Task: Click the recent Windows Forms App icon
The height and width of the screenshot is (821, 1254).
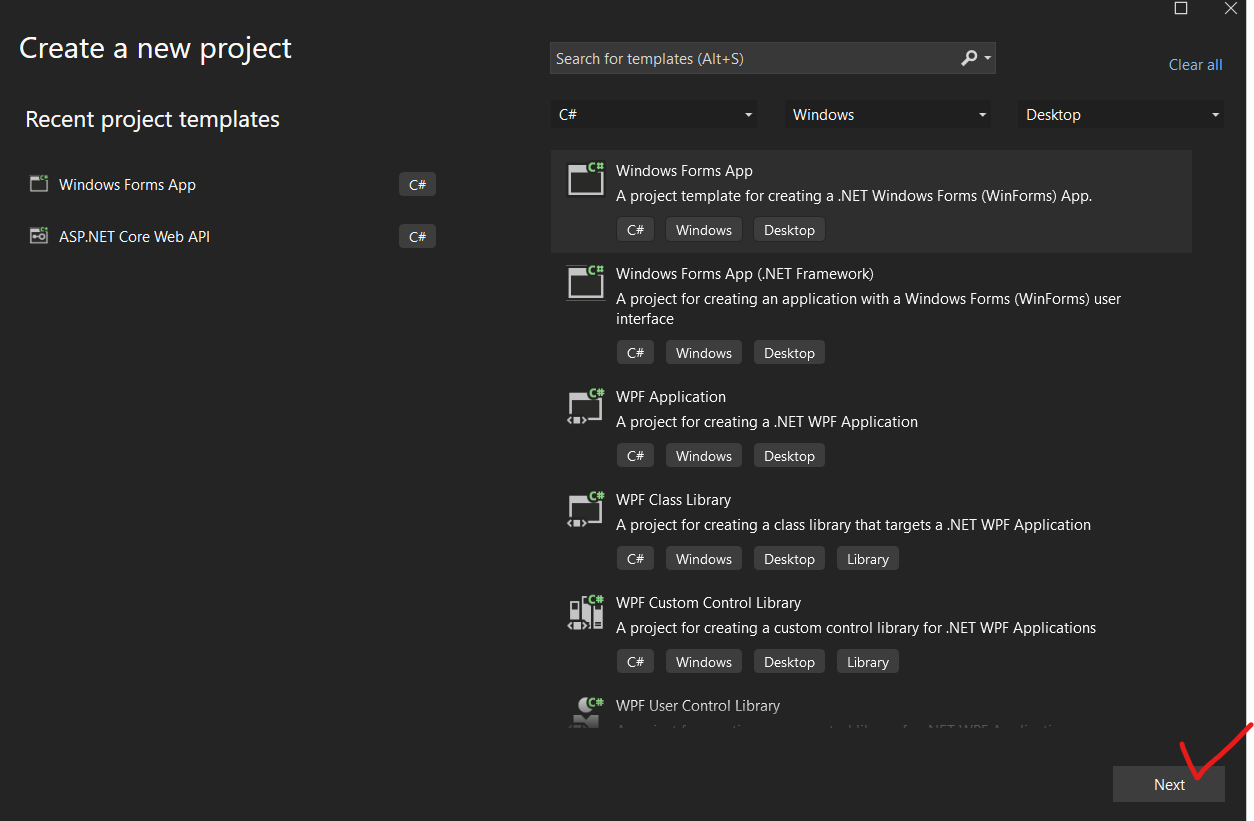Action: click(39, 184)
